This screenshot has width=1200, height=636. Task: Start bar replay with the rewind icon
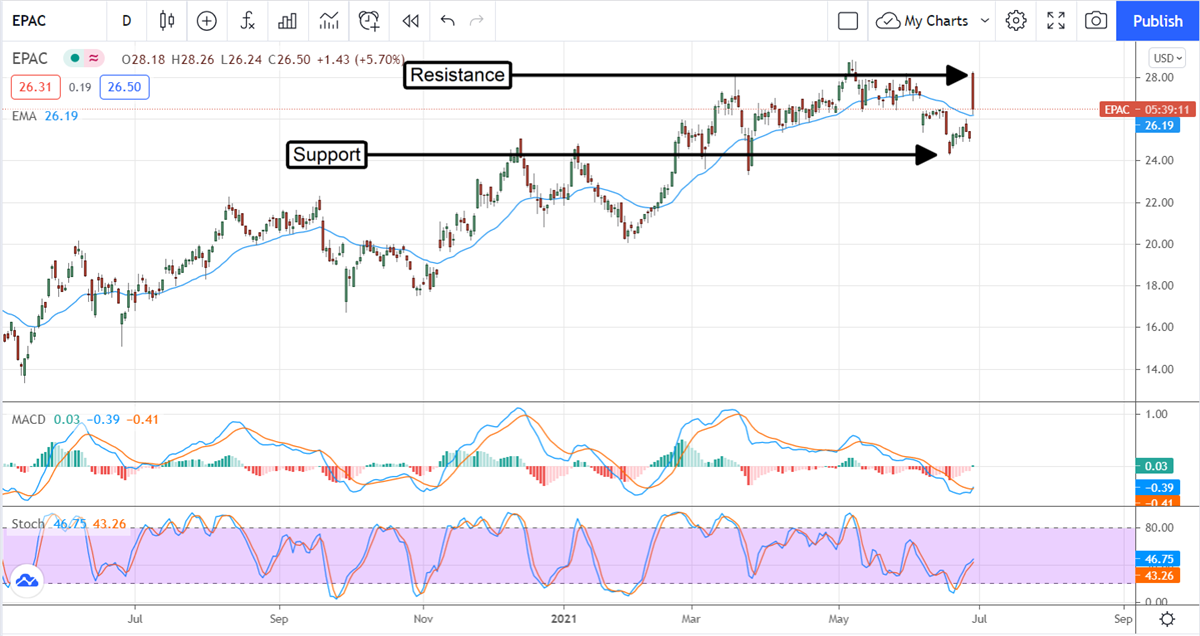click(x=410, y=20)
